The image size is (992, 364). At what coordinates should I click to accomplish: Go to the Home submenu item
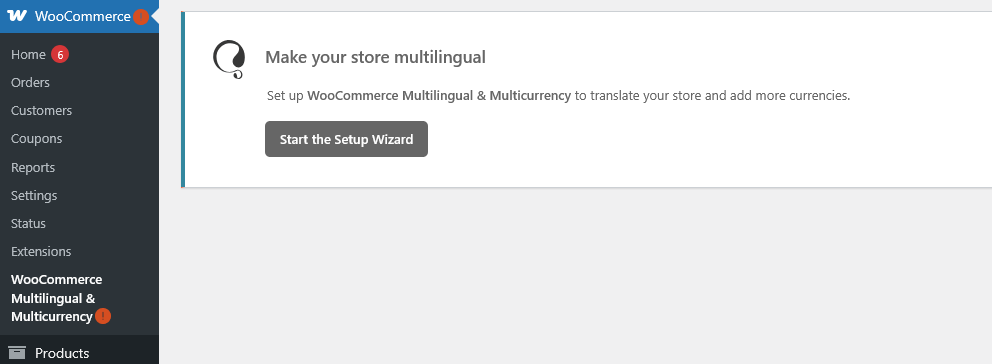click(28, 54)
